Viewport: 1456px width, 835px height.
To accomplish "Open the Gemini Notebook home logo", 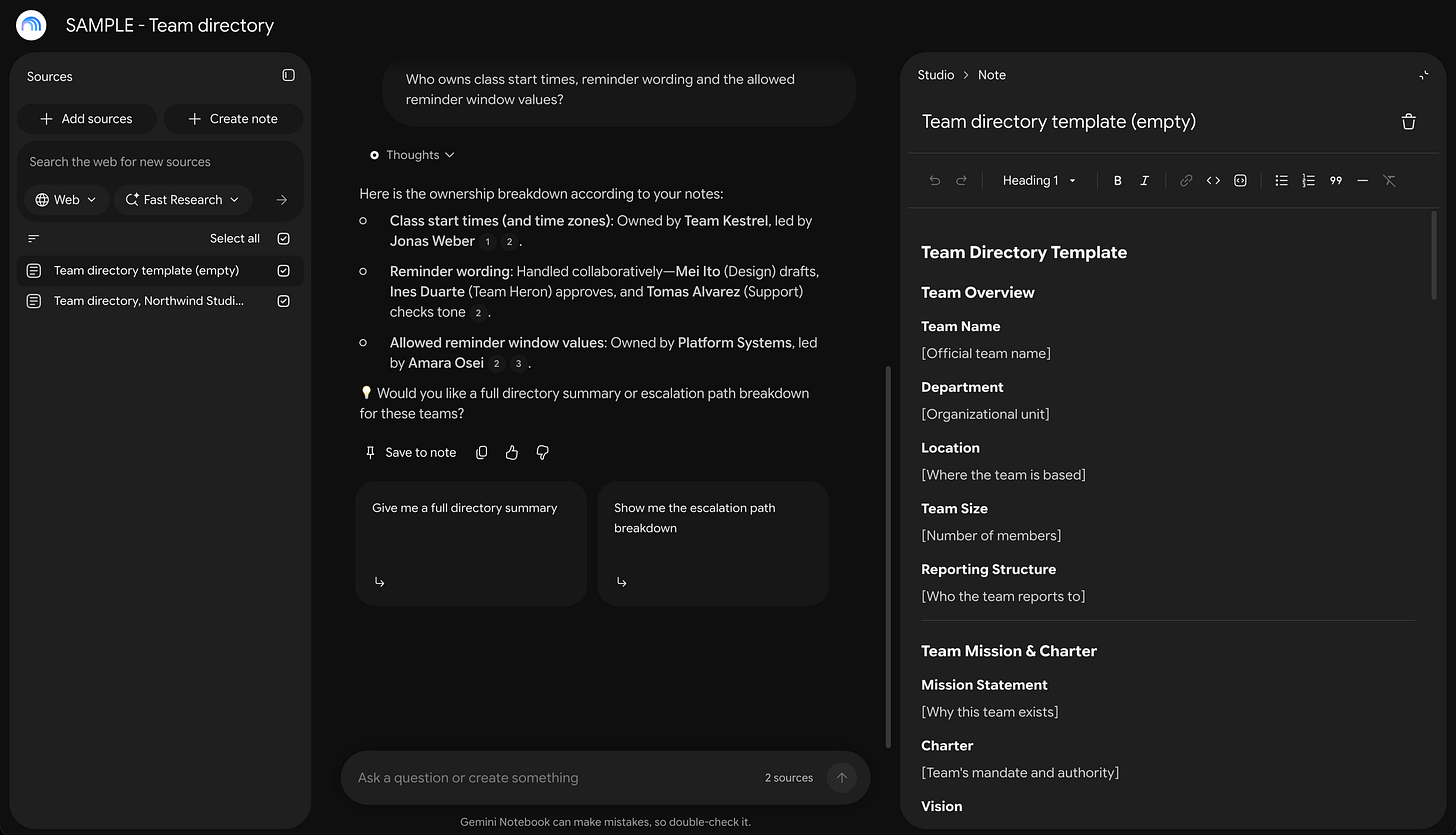I will point(32,25).
